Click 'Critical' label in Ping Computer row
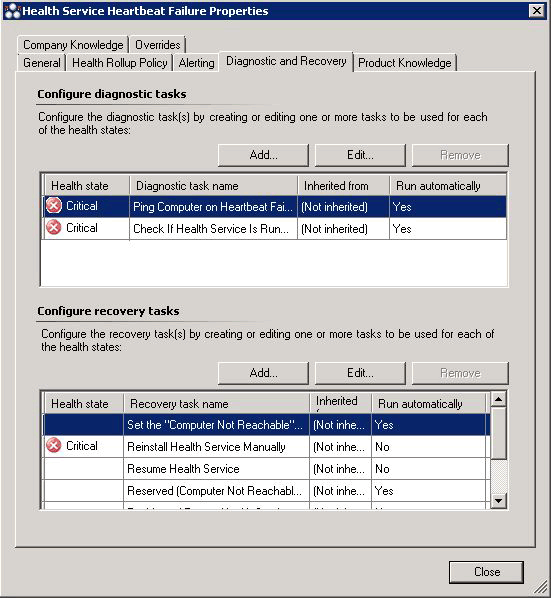This screenshot has width=551, height=598. [x=82, y=206]
